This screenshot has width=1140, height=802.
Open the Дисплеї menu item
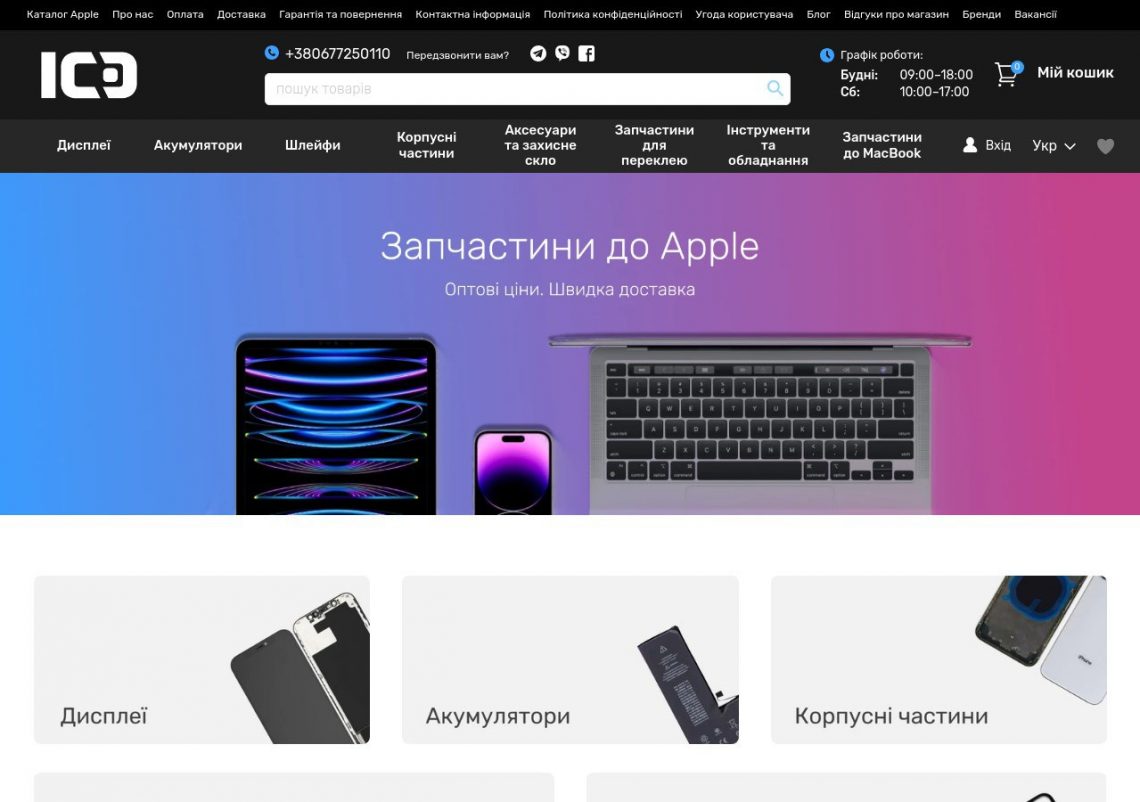pyautogui.click(x=84, y=145)
